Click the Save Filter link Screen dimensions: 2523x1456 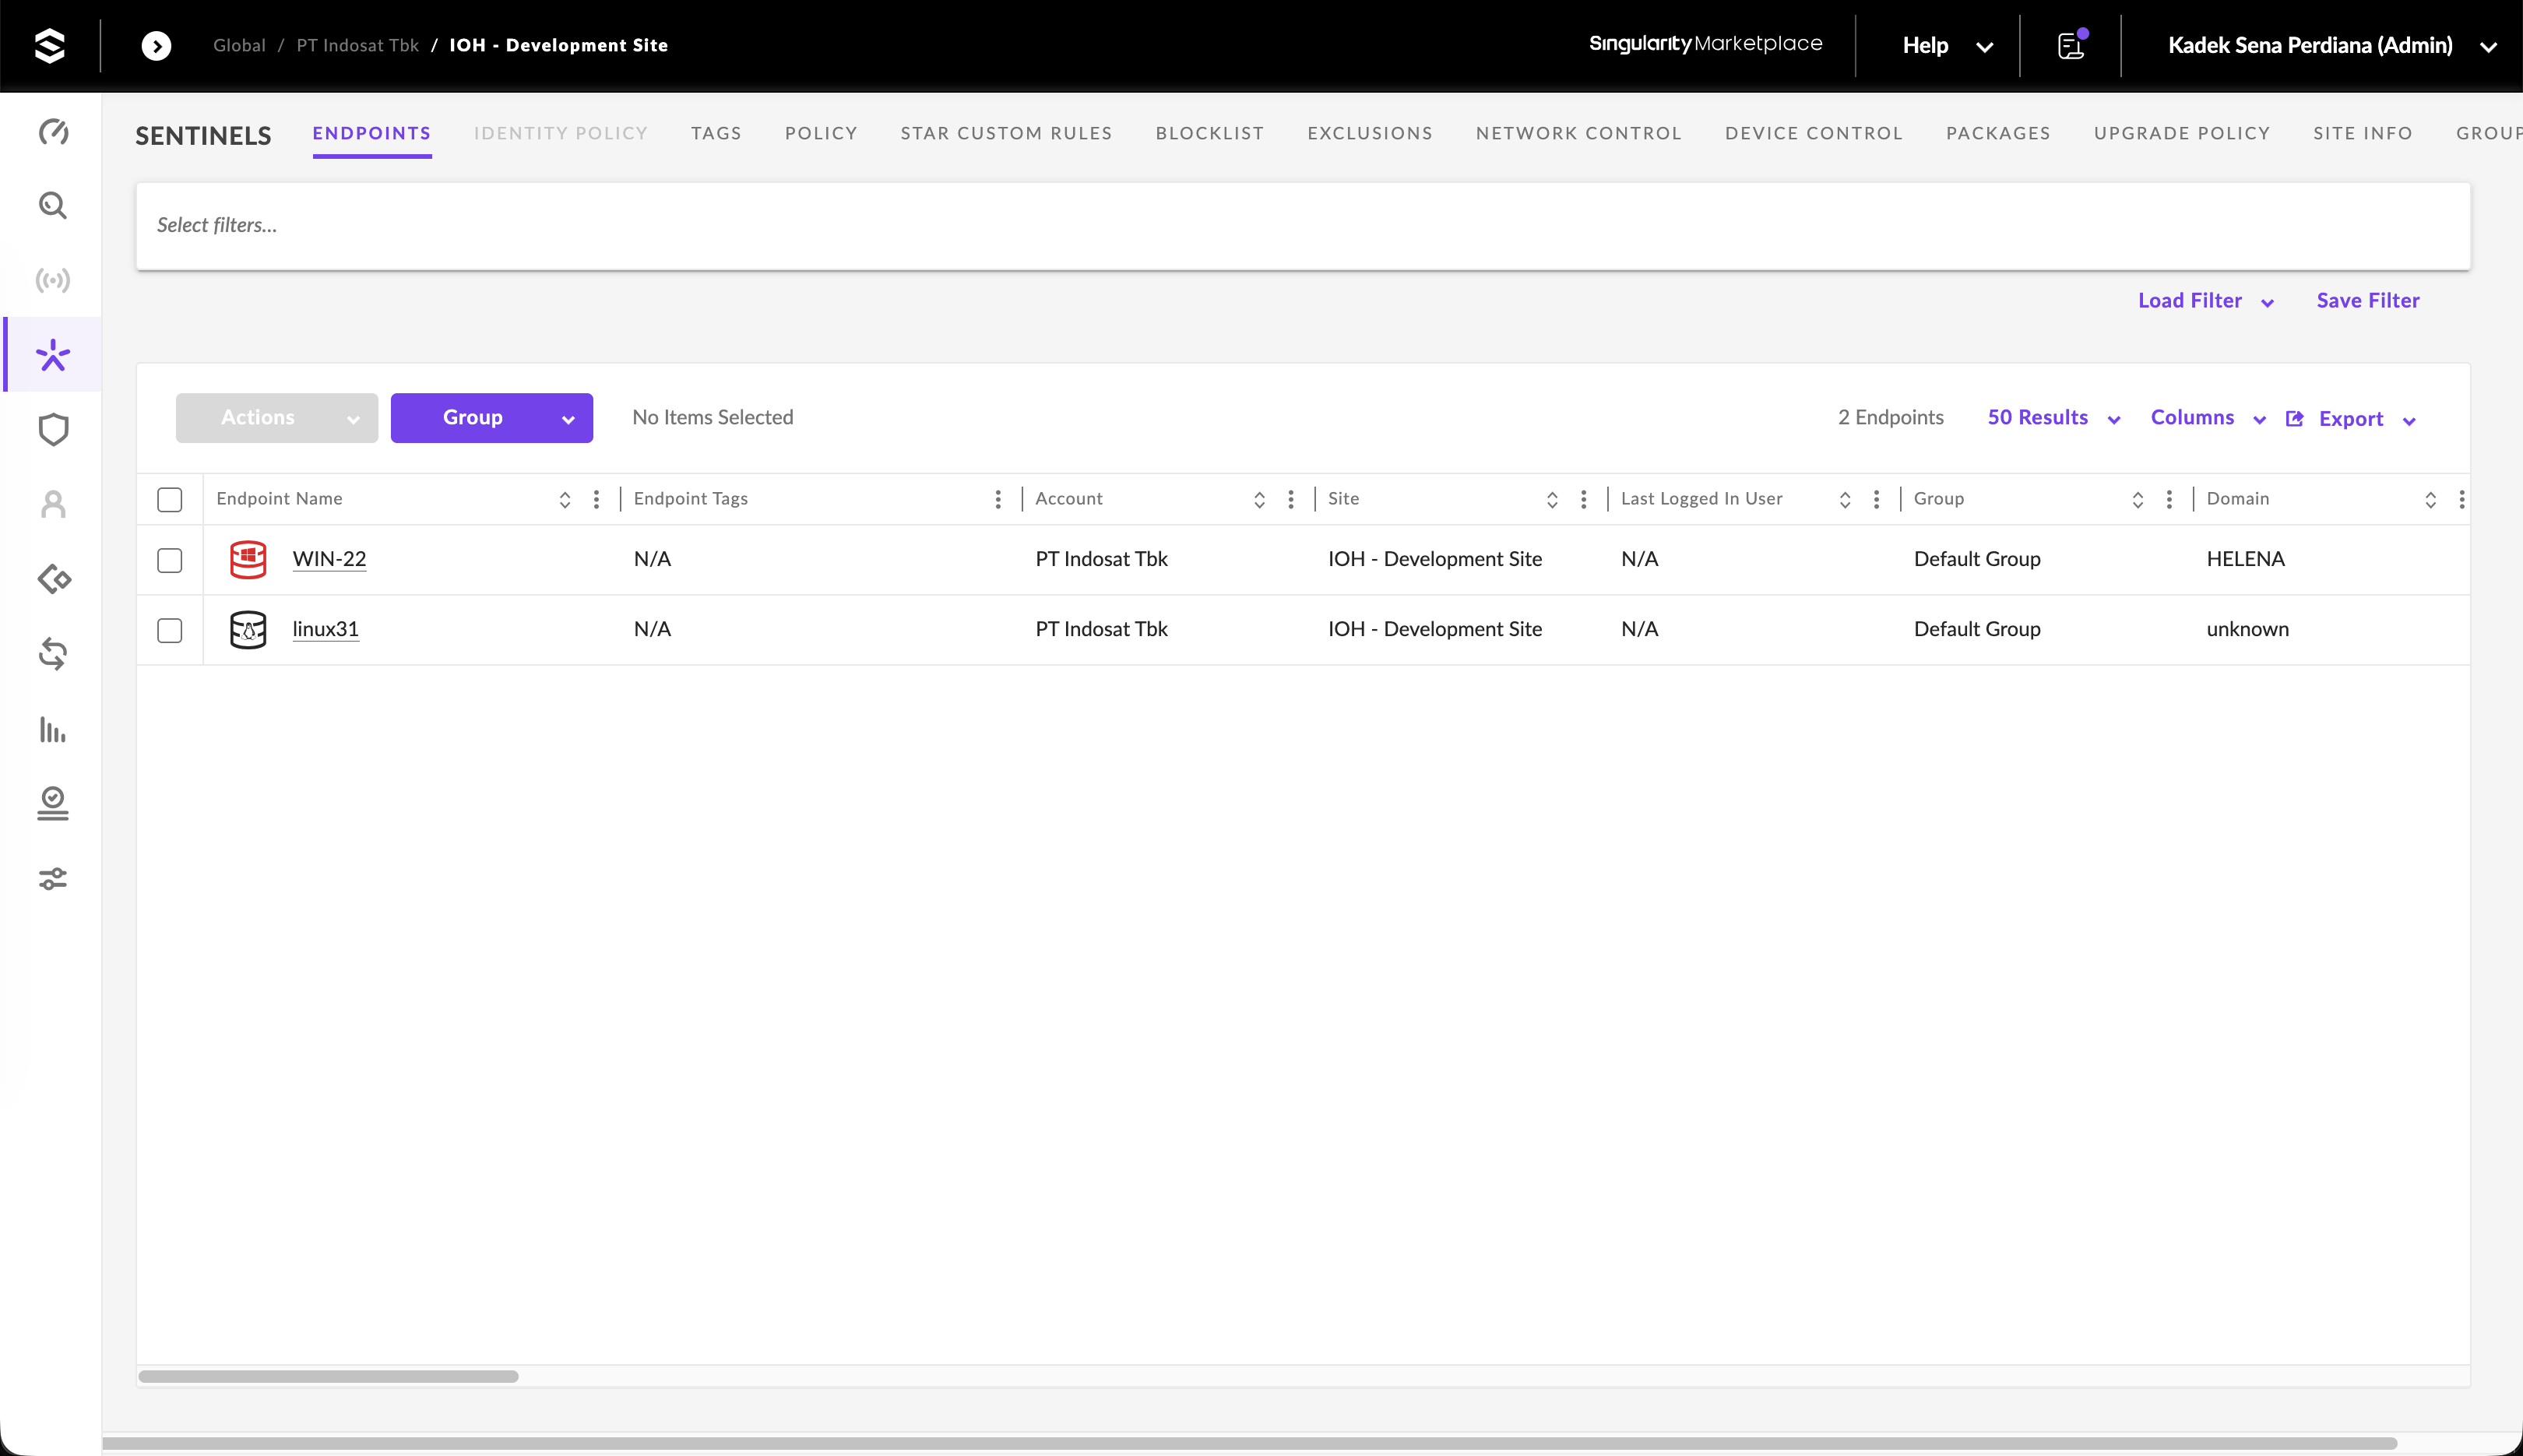click(x=2368, y=300)
